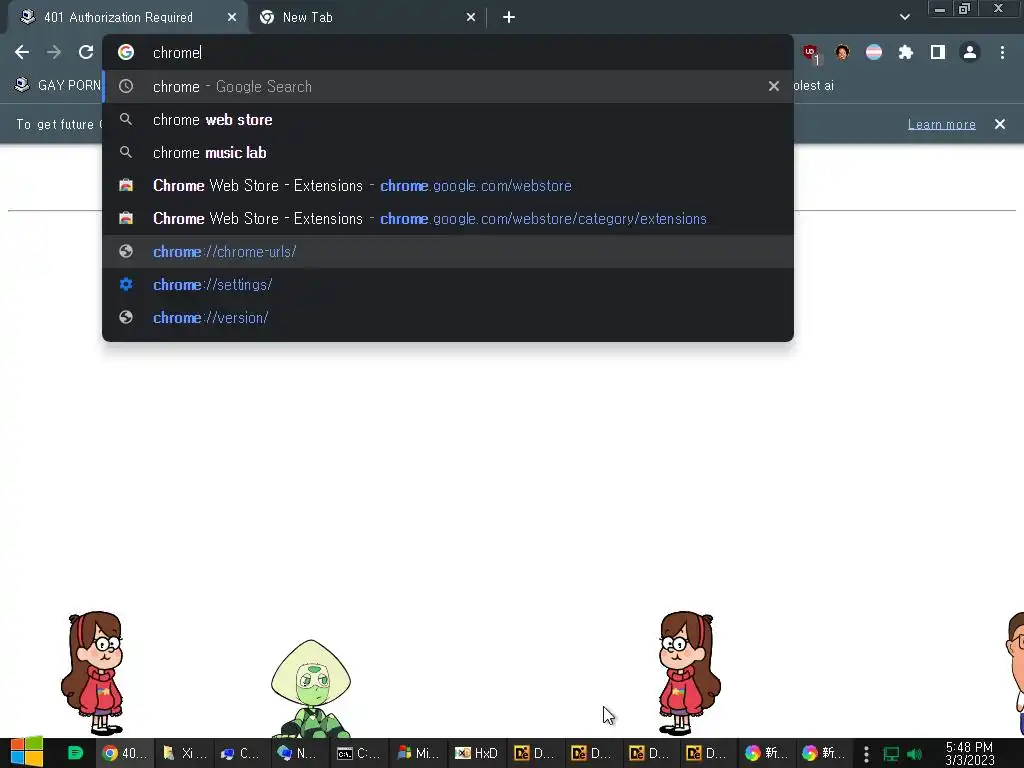Open the command prompt C:... taskbar item
Viewport: 1024px width, 768px height.
(358, 753)
